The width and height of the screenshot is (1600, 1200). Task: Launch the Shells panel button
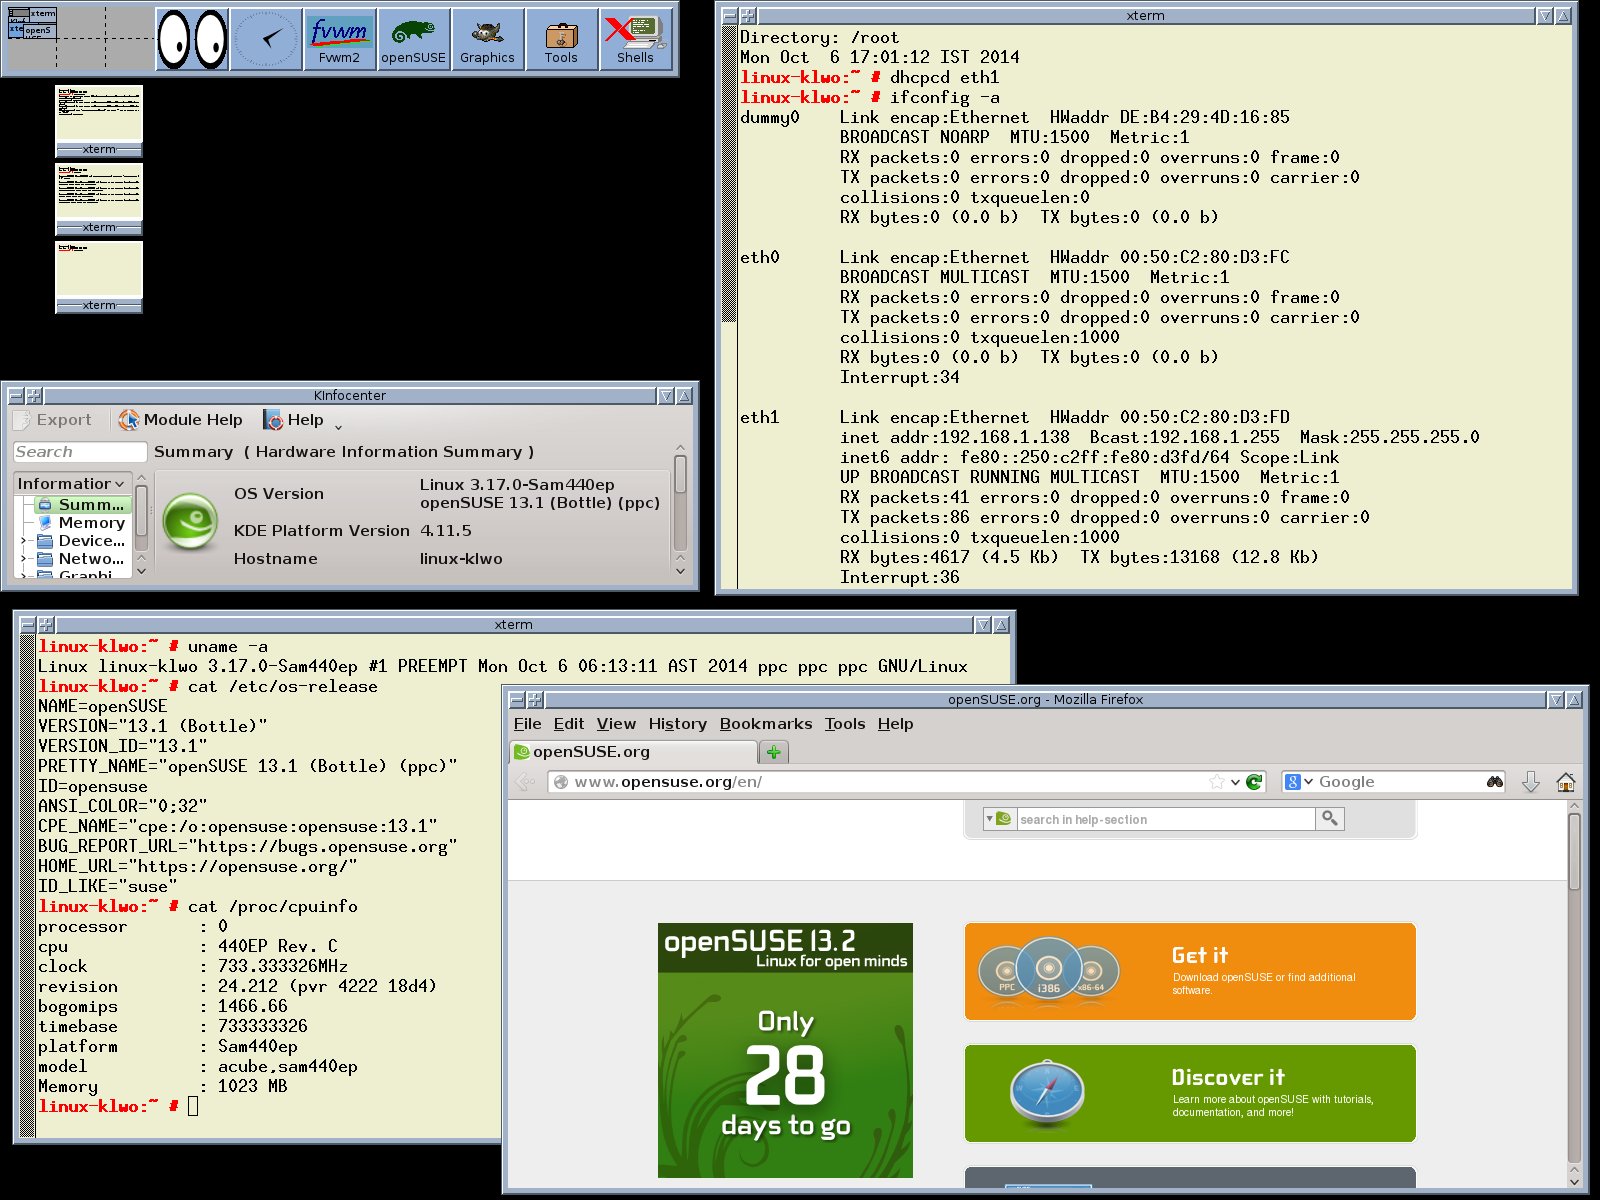coord(635,40)
